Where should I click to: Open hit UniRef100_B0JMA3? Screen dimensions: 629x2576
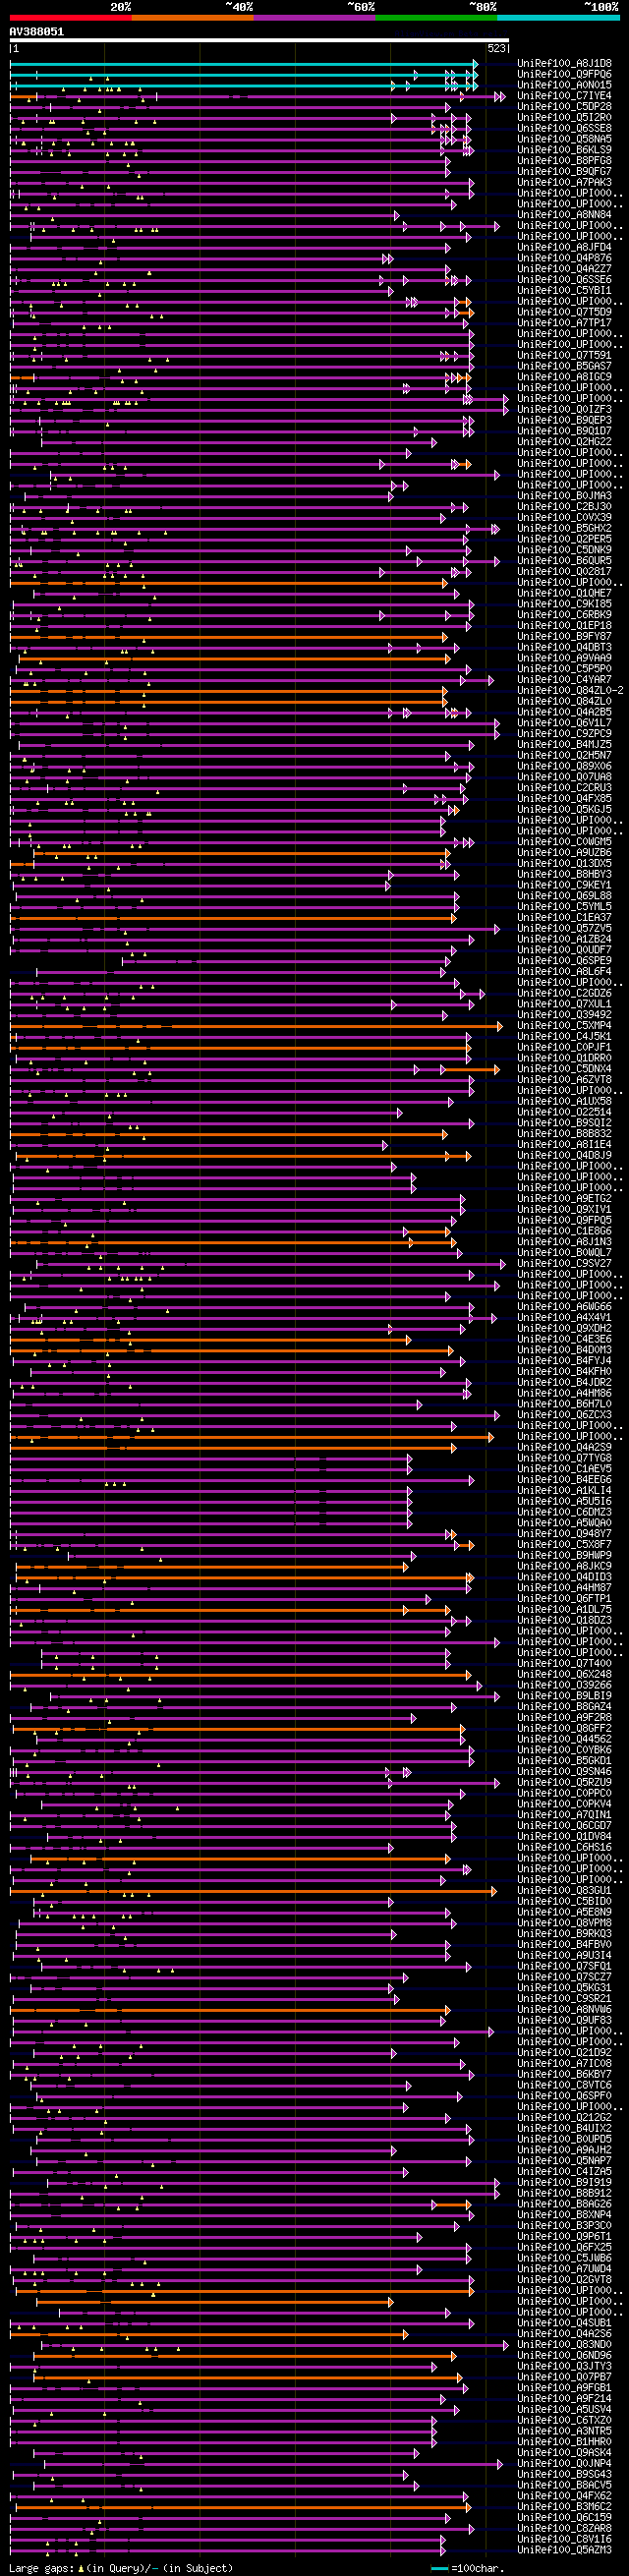564,496
